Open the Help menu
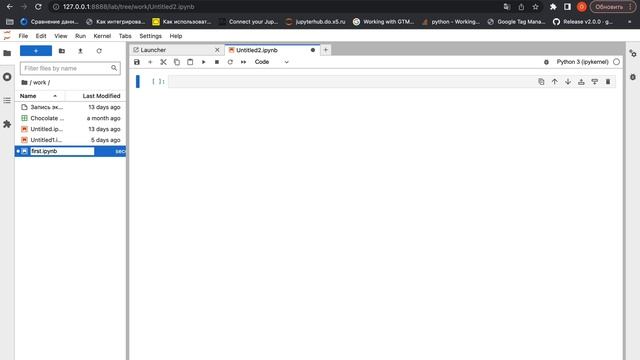The width and height of the screenshot is (640, 360). coord(176,36)
